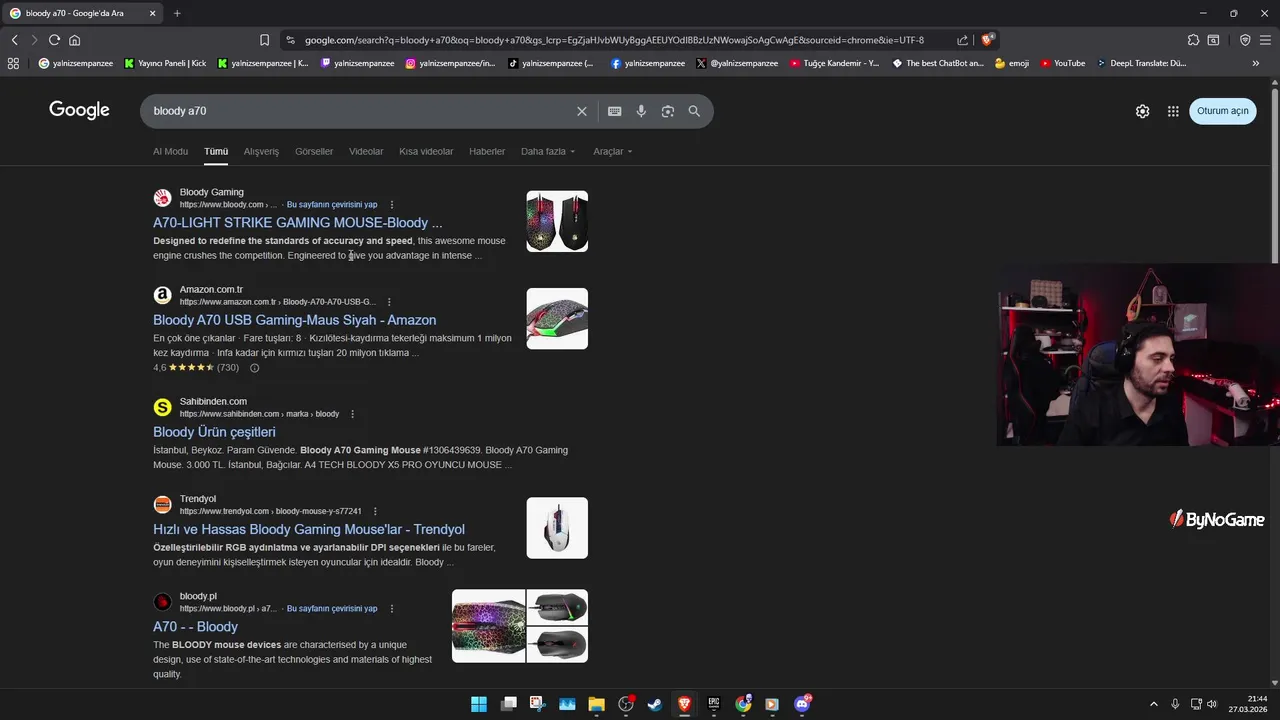Open A70-LIGHT STRIKE GAMING MOUSE-Bloody result

297,223
